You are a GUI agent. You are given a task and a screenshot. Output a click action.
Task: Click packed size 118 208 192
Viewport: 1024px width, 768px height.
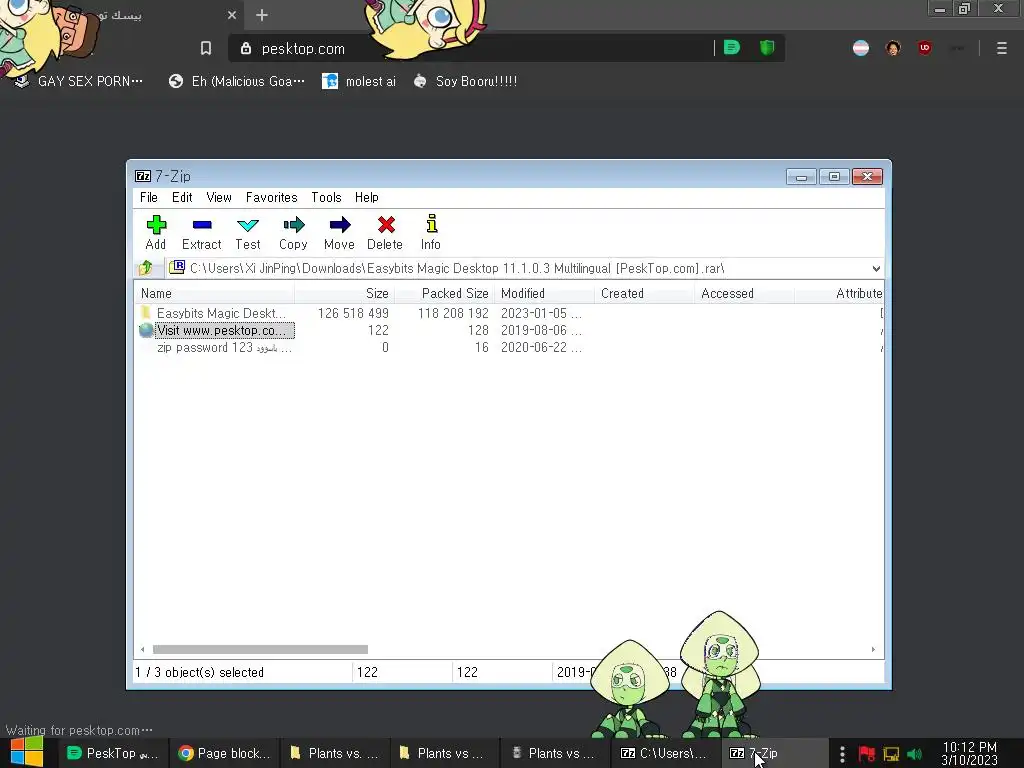[x=453, y=313]
